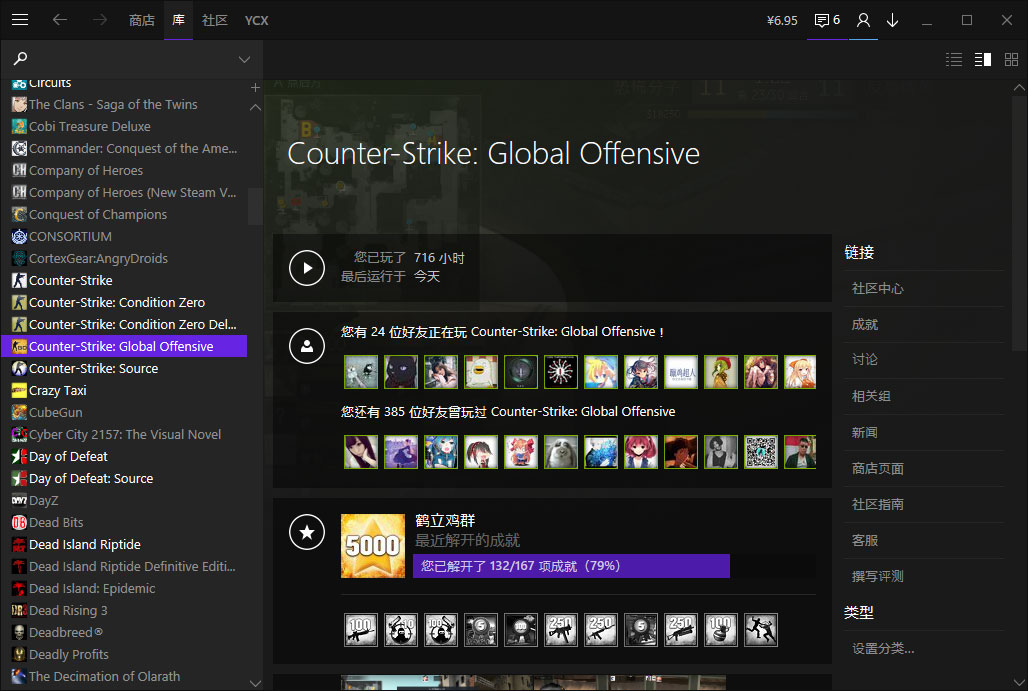This screenshot has width=1028, height=691.
Task: Open the user profile icon
Action: (863, 20)
